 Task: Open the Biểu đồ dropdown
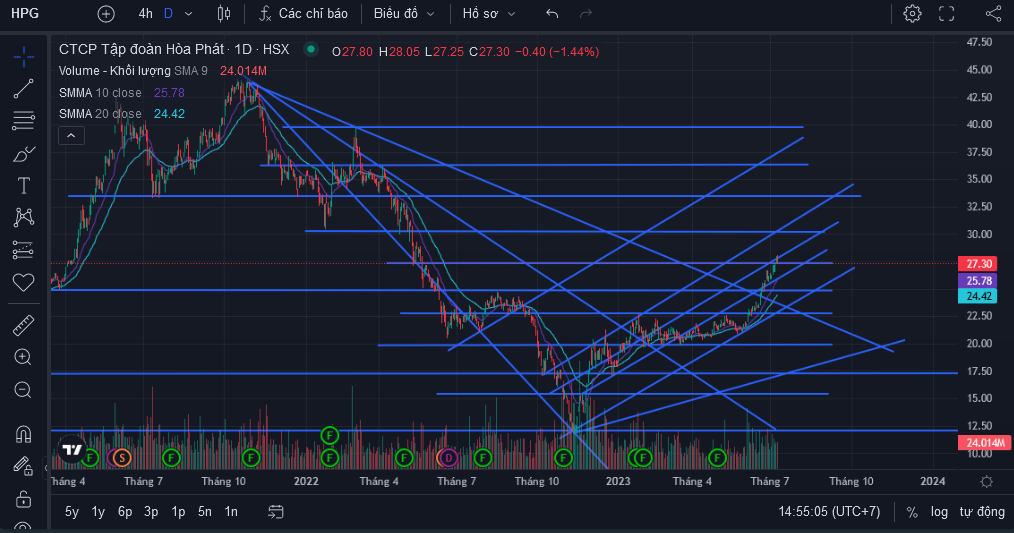pyautogui.click(x=404, y=14)
